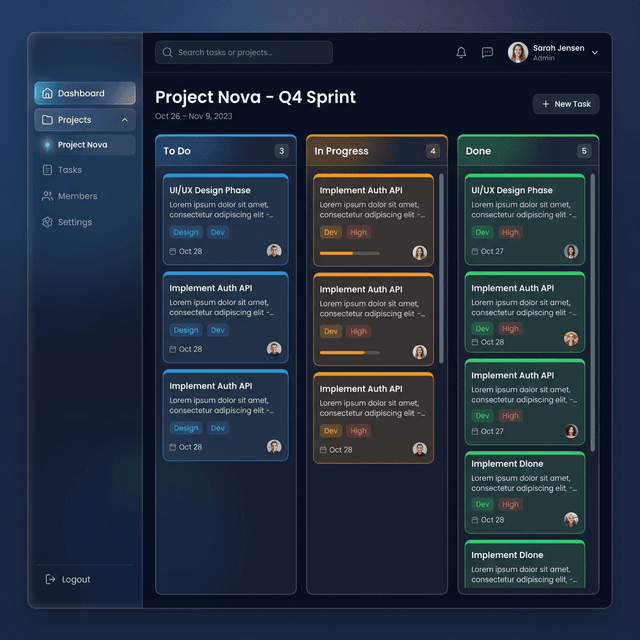This screenshot has width=640, height=640.
Task: Click the notification bell icon
Action: click(461, 52)
